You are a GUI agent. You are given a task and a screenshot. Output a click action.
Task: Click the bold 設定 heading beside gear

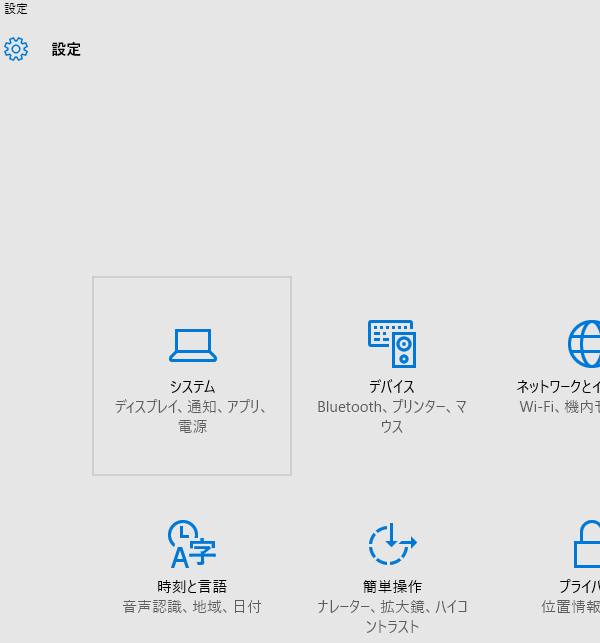click(66, 49)
